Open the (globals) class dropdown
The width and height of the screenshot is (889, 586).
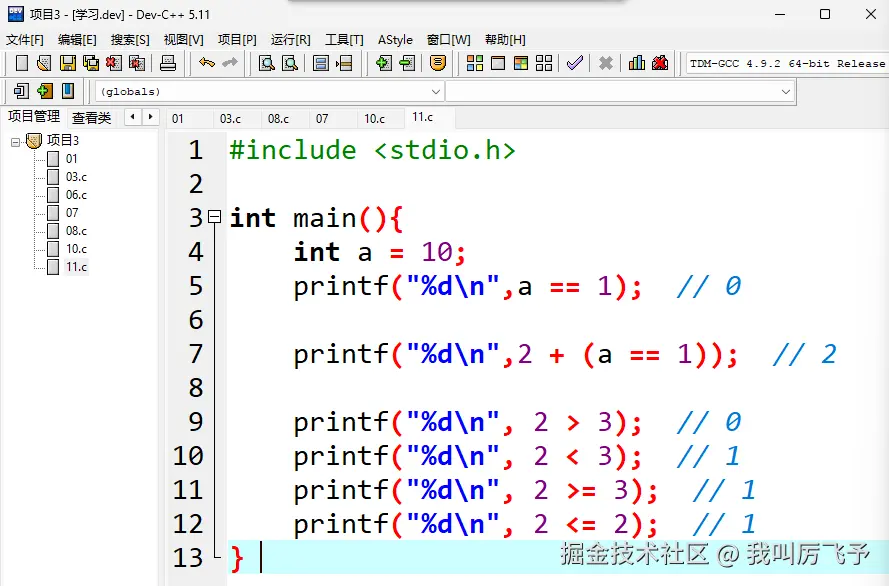tap(269, 91)
